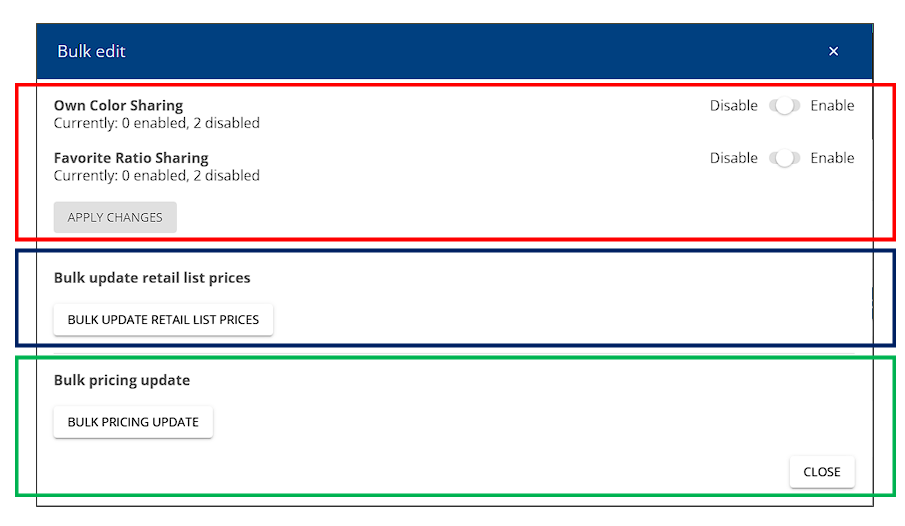This screenshot has height=526, width=905.
Task: Click the Own Color Sharing heading
Action: (118, 105)
